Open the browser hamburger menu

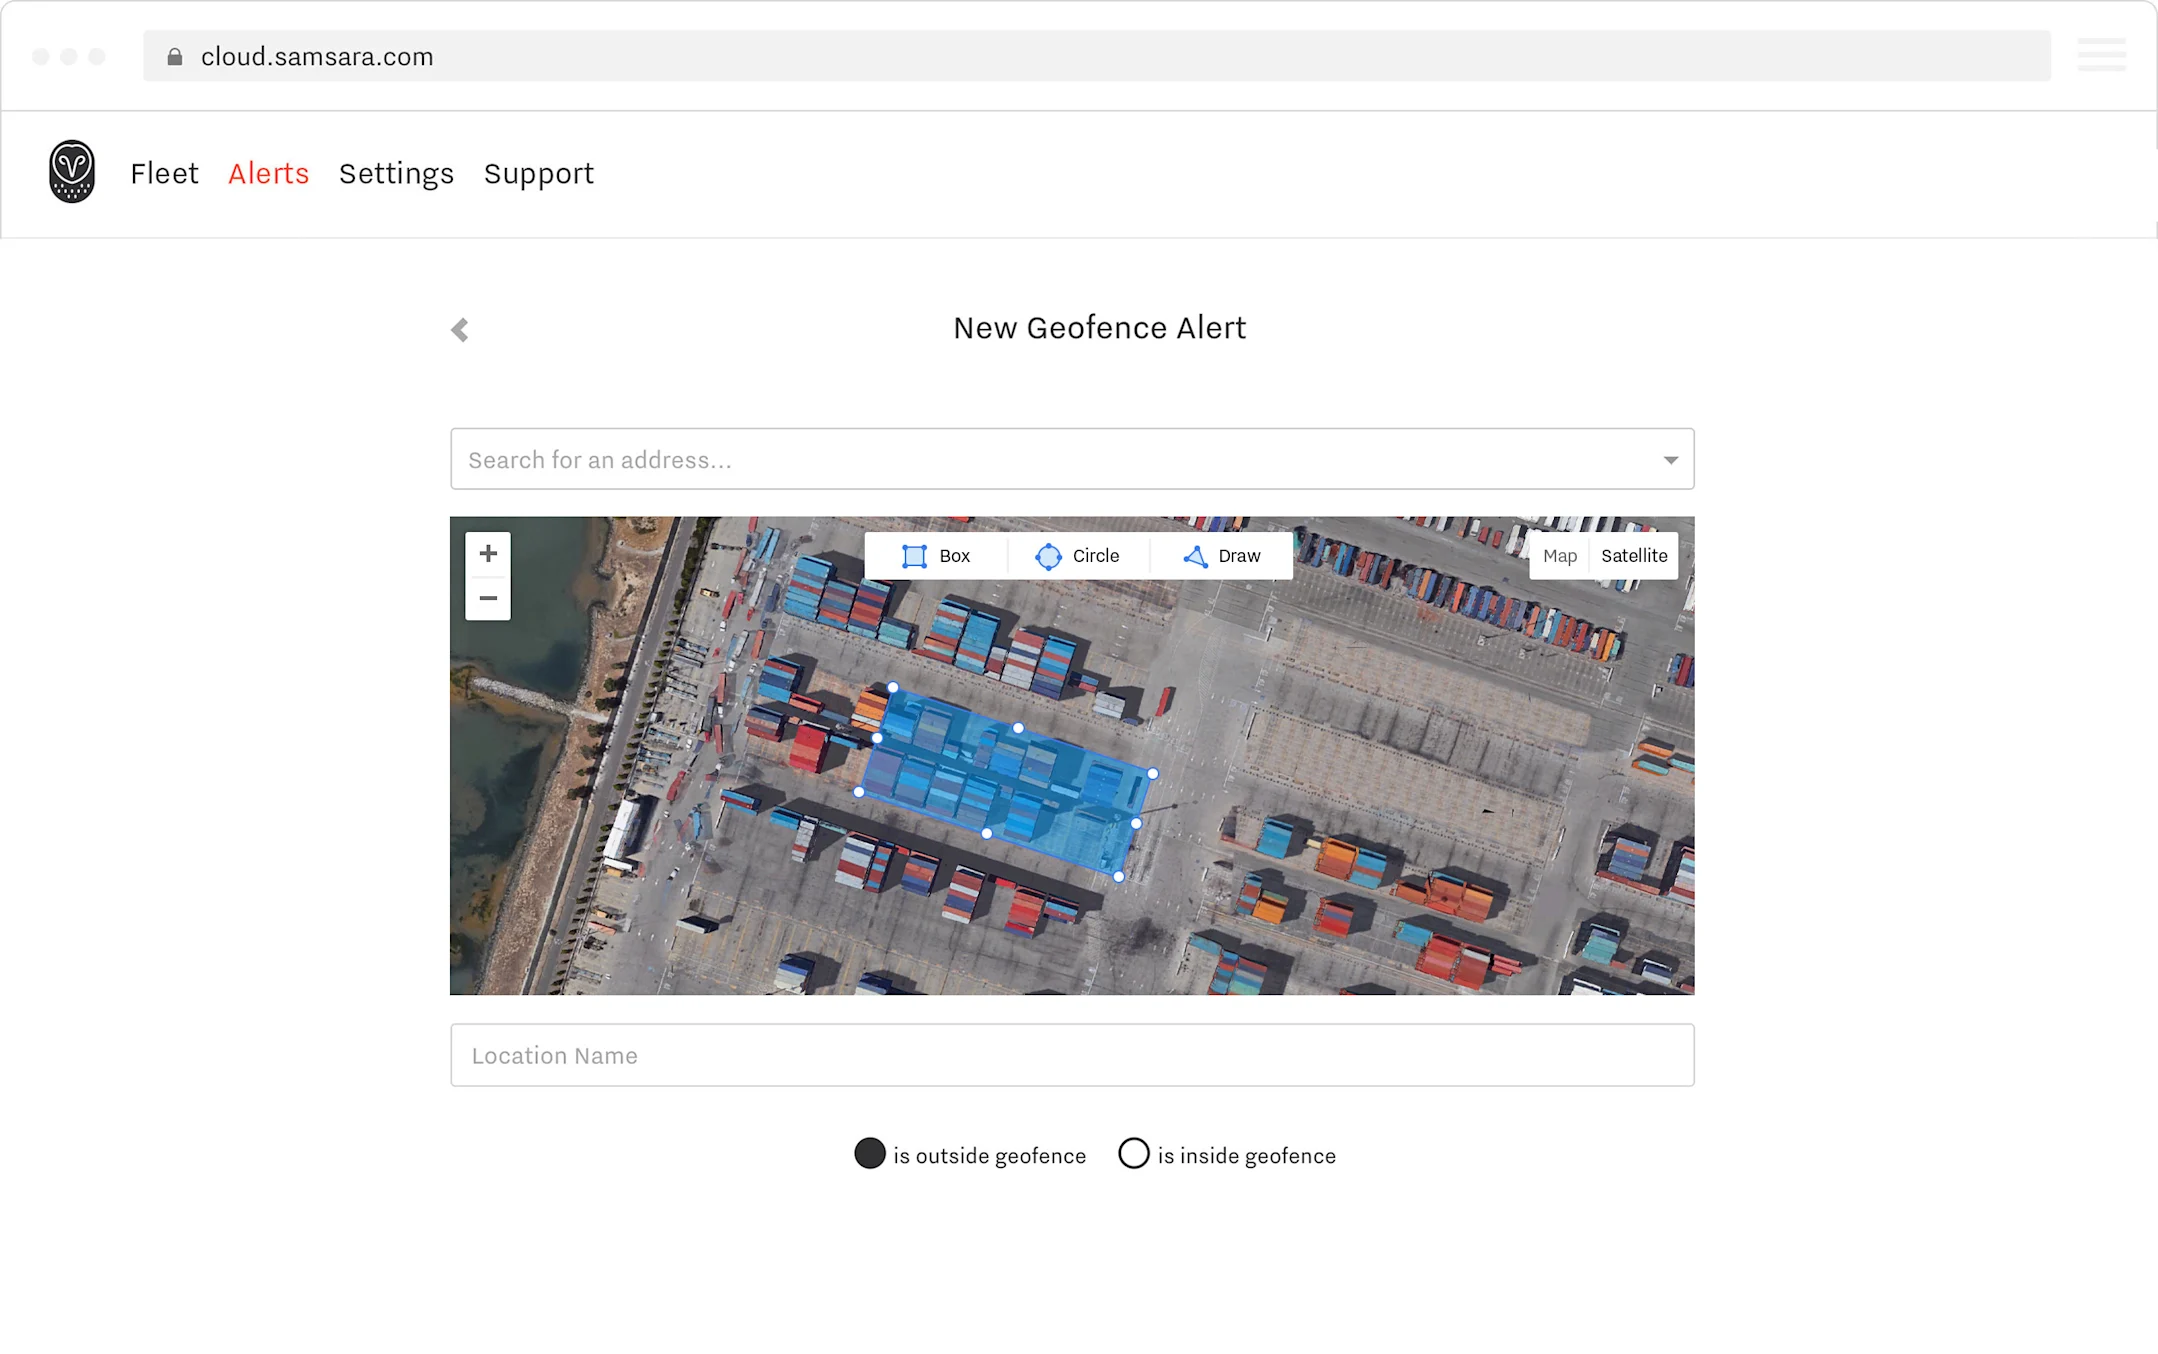point(2101,55)
